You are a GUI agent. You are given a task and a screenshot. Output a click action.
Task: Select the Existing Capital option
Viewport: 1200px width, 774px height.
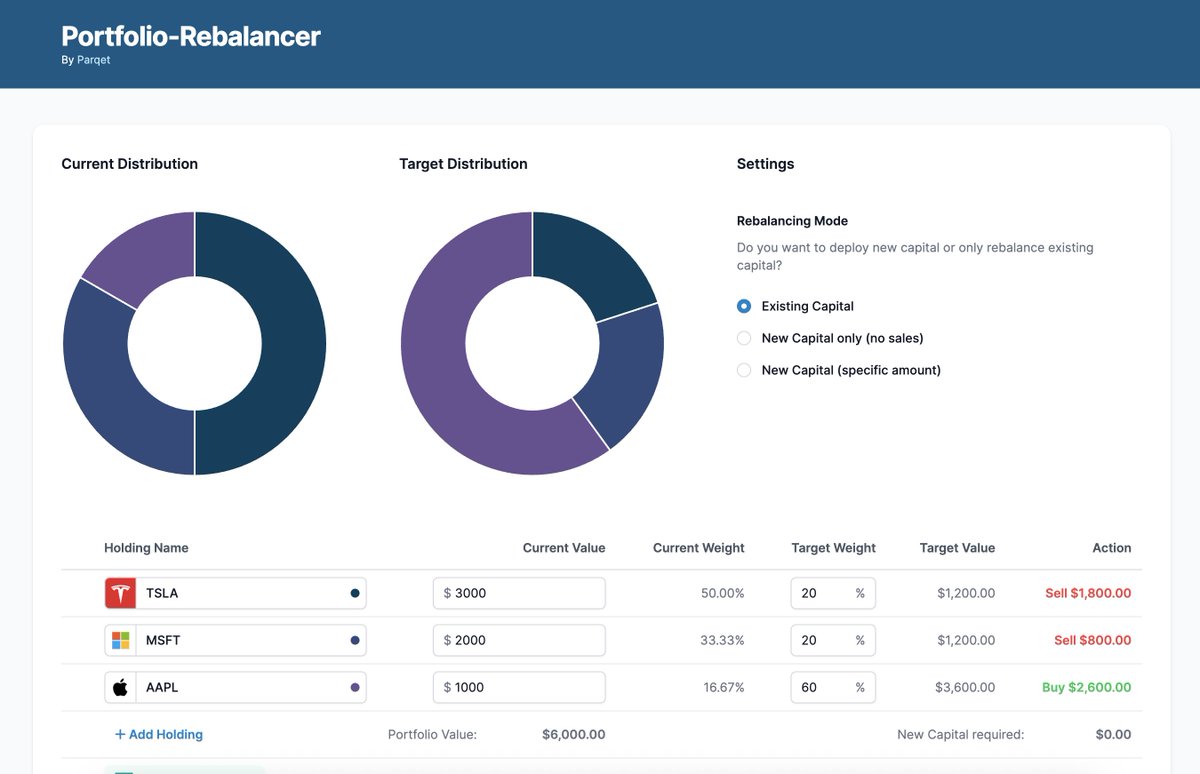coord(744,306)
